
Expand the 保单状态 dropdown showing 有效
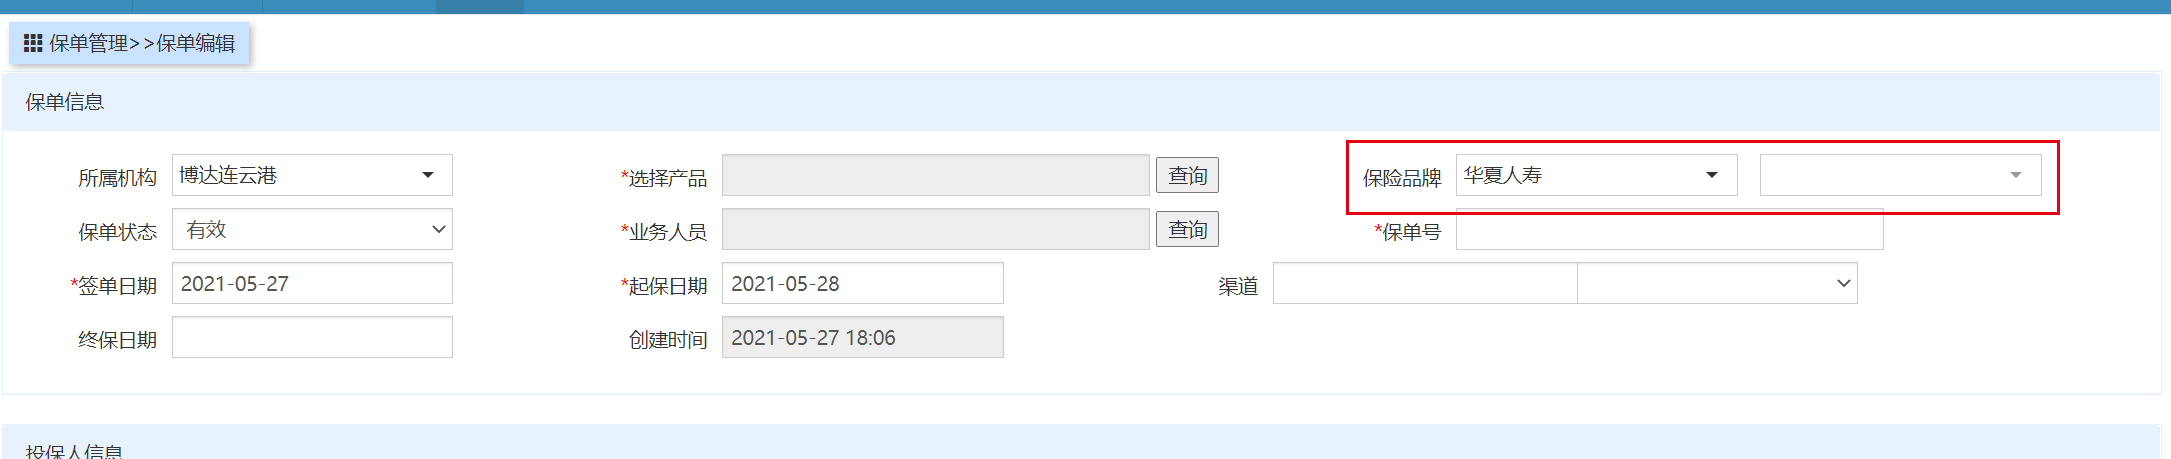[312, 229]
